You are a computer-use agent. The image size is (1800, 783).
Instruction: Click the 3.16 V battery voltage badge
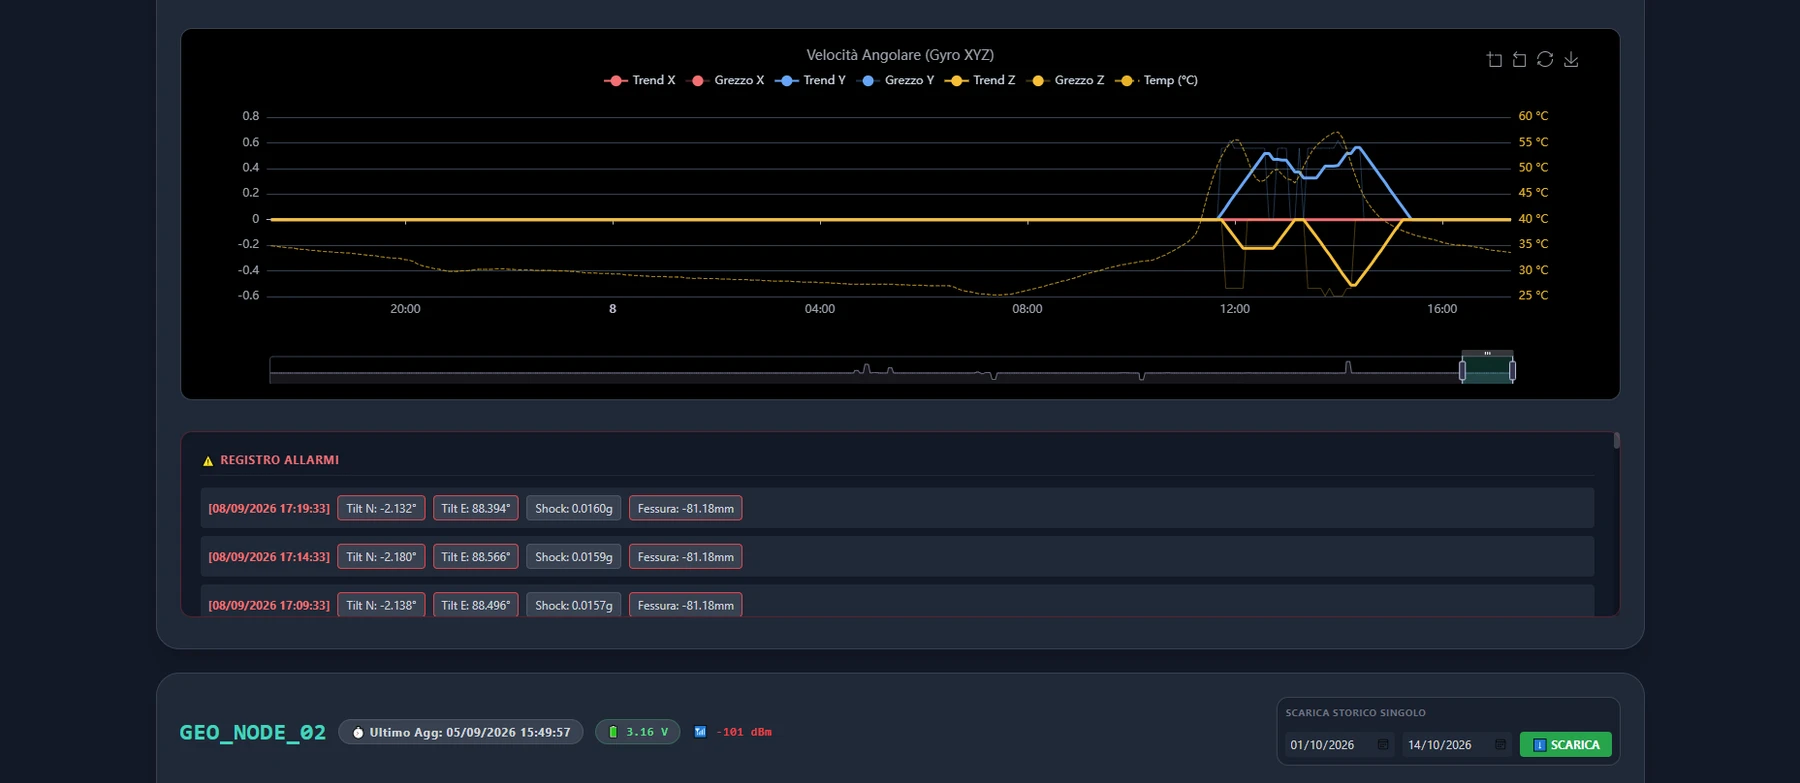click(x=638, y=733)
